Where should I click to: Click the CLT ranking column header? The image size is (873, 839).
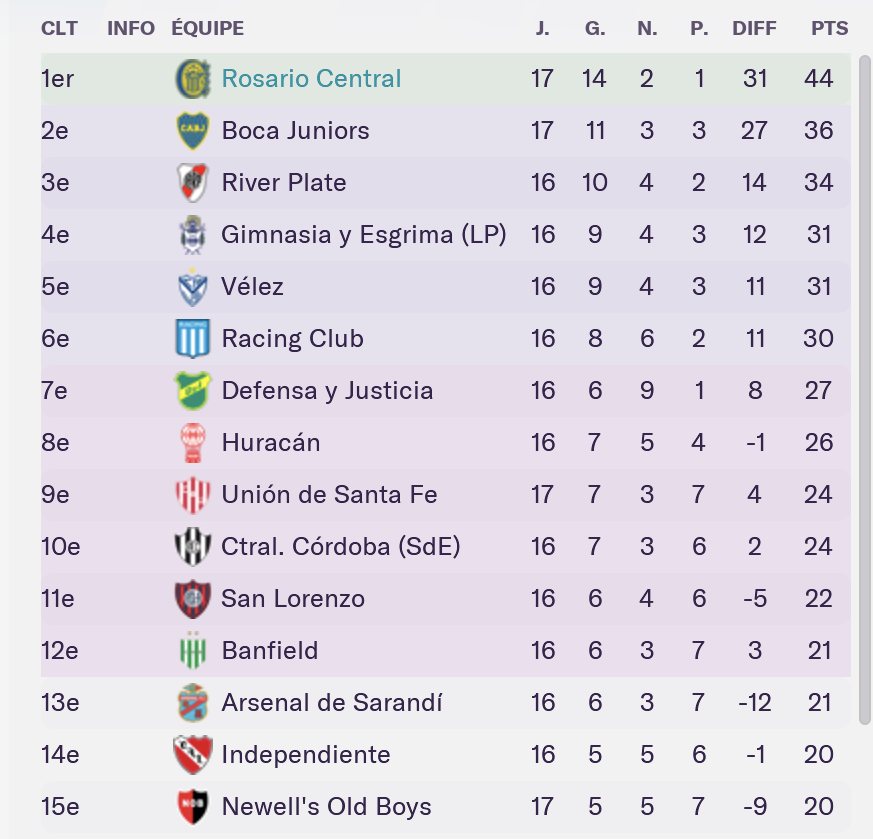(x=59, y=28)
